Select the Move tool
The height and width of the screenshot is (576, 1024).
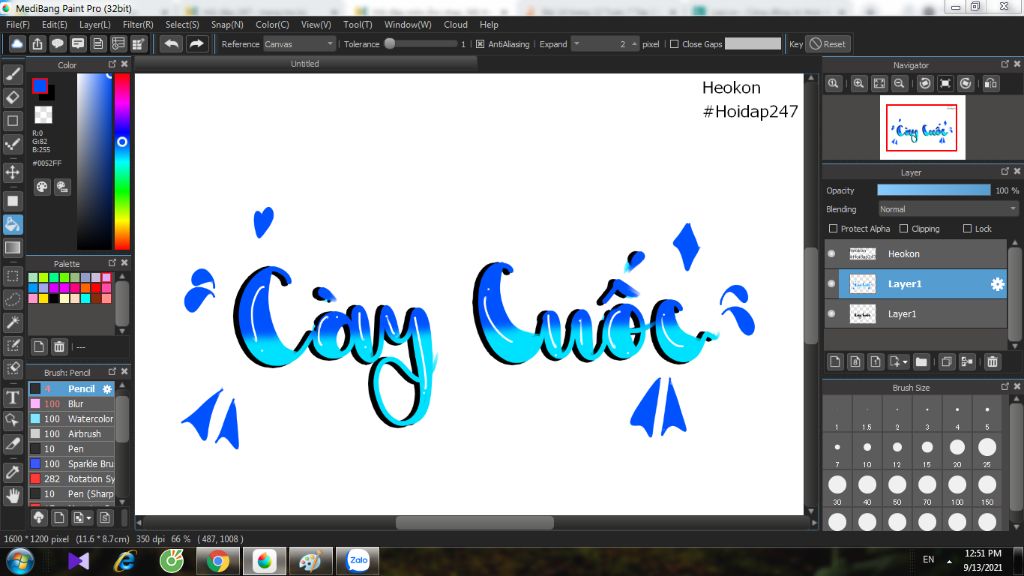pos(12,172)
